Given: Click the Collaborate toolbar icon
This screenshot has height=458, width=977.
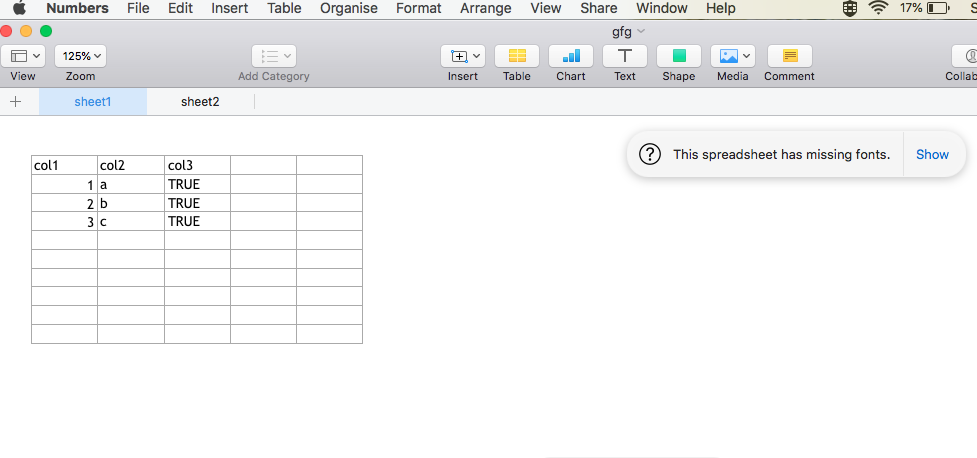Looking at the screenshot, I should [x=965, y=56].
